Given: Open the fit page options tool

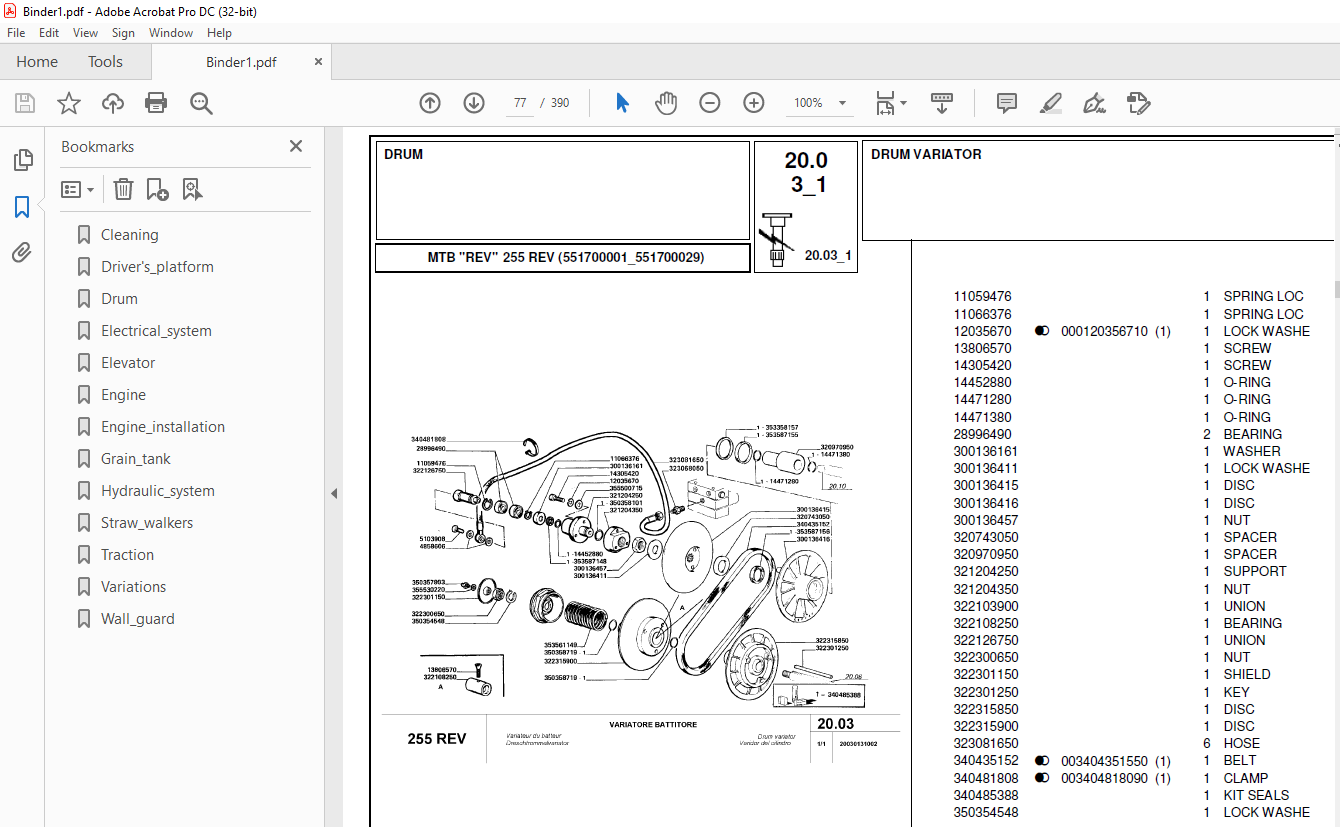Looking at the screenshot, I should coord(890,103).
